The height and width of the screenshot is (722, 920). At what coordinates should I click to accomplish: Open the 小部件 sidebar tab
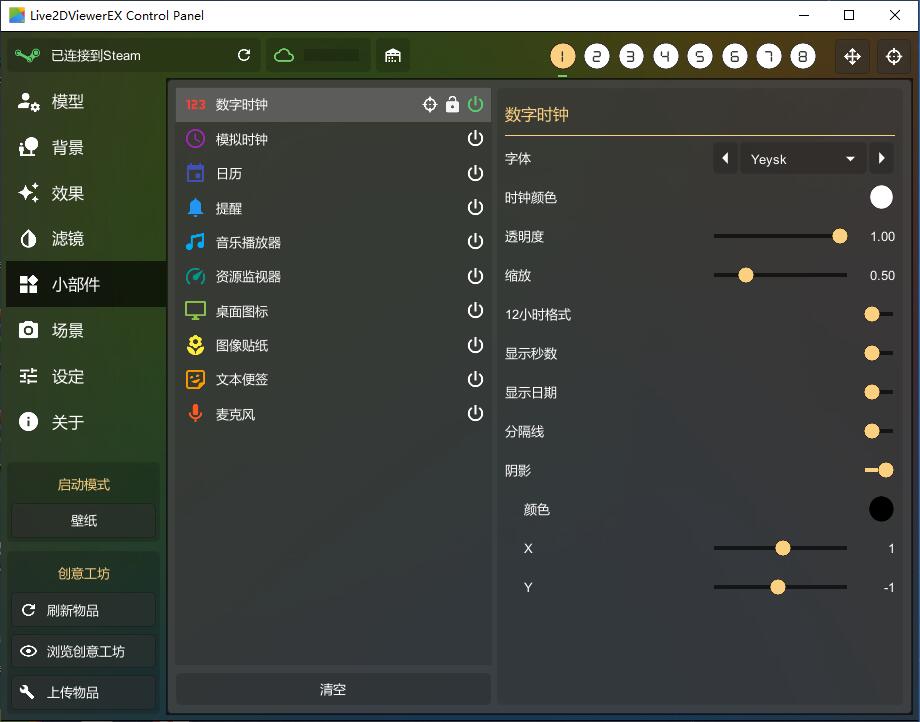(x=86, y=284)
